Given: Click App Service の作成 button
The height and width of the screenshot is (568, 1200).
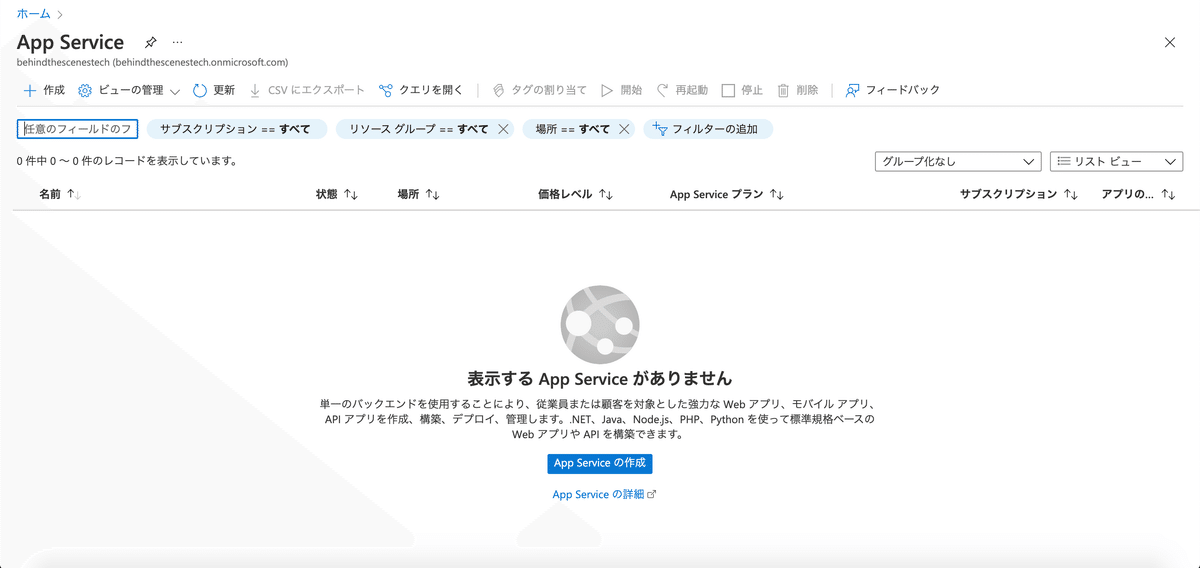Looking at the screenshot, I should point(600,463).
